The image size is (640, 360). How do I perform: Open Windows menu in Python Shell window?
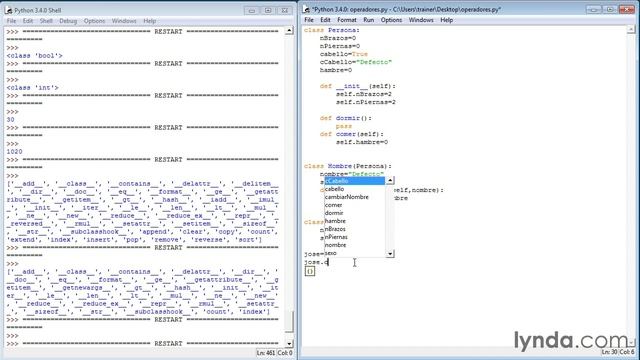click(x=124, y=21)
